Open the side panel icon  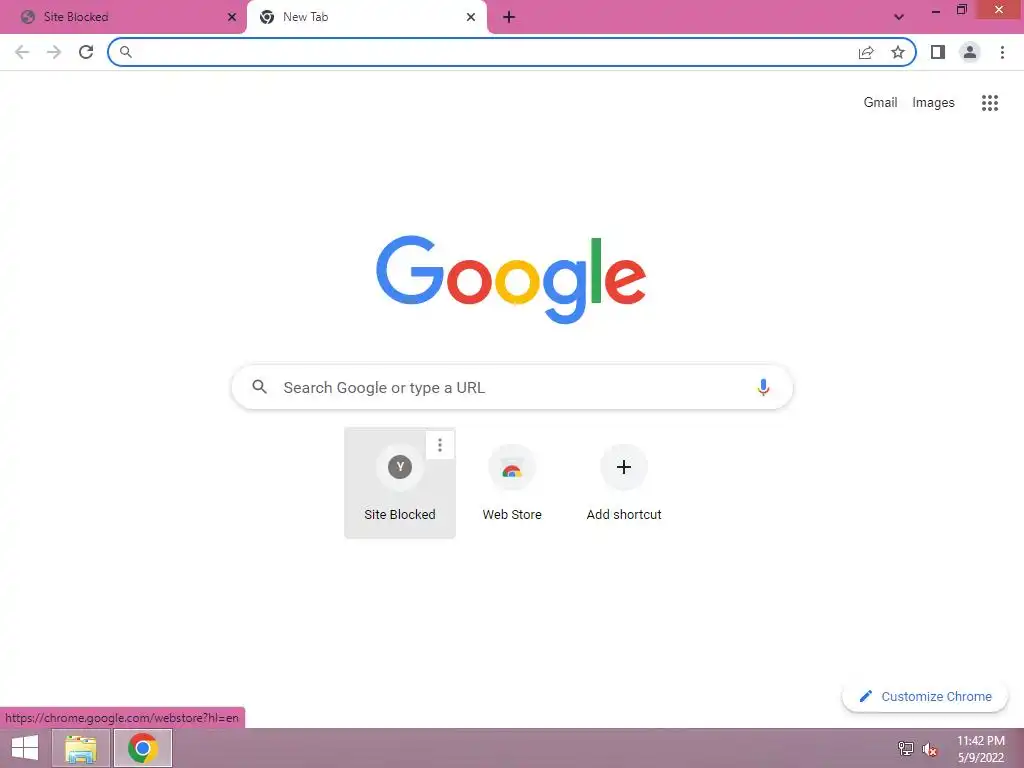pos(938,52)
